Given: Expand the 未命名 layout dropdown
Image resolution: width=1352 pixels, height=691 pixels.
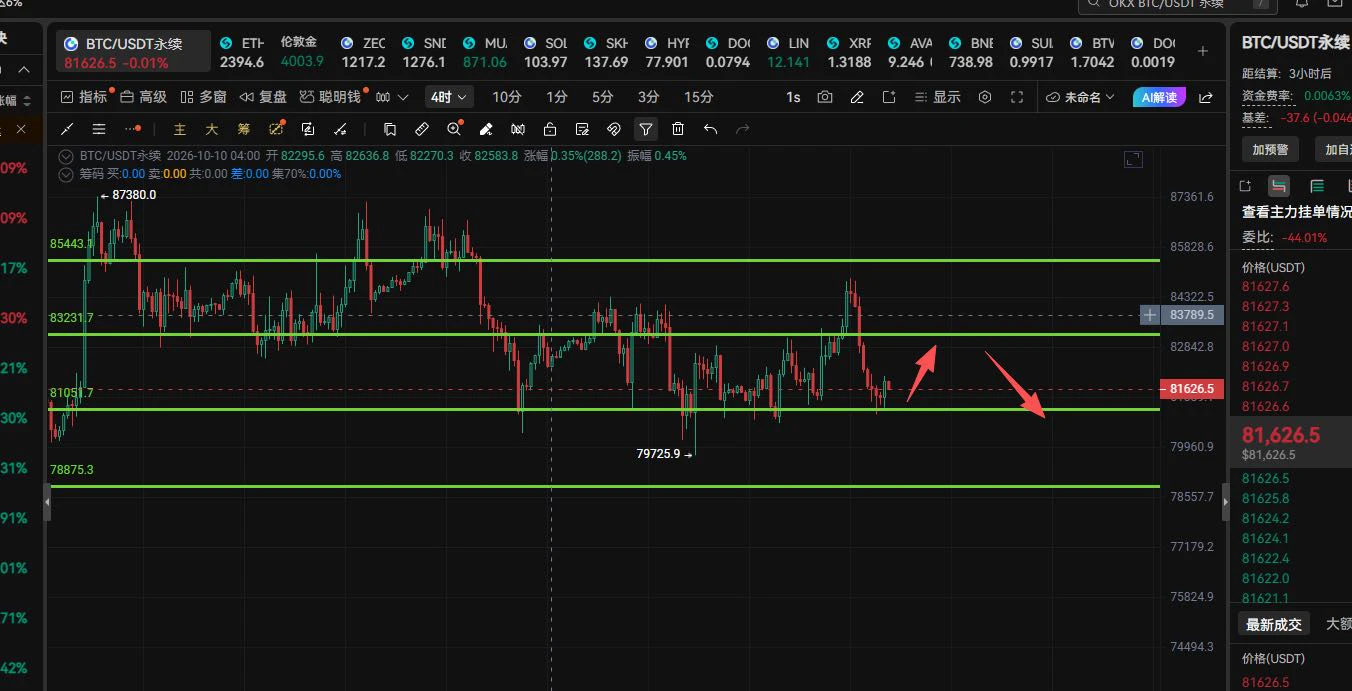Looking at the screenshot, I should coord(1078,97).
